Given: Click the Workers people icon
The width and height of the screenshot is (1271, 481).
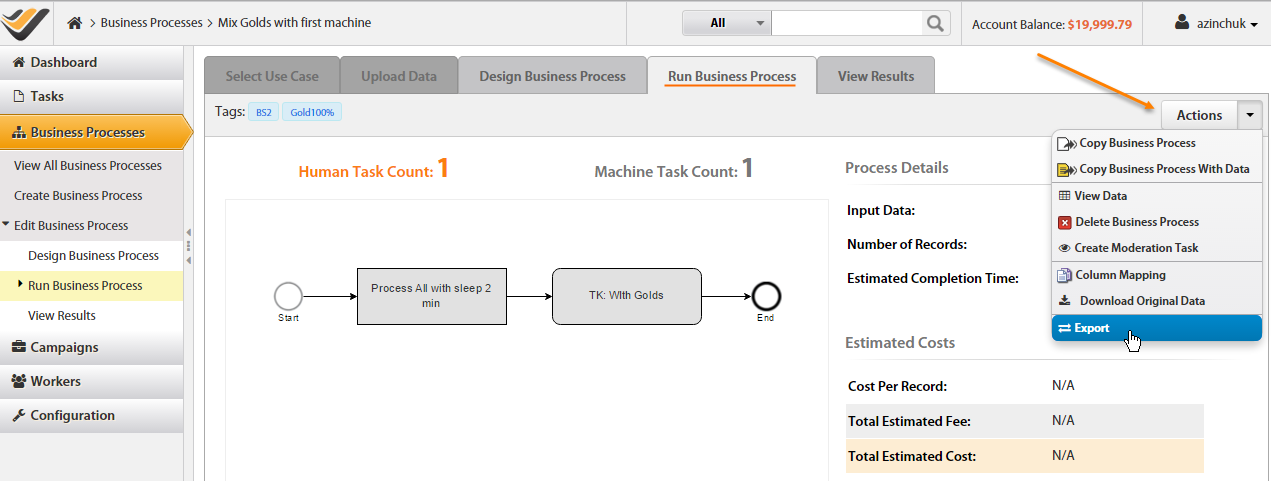Looking at the screenshot, I should [18, 381].
